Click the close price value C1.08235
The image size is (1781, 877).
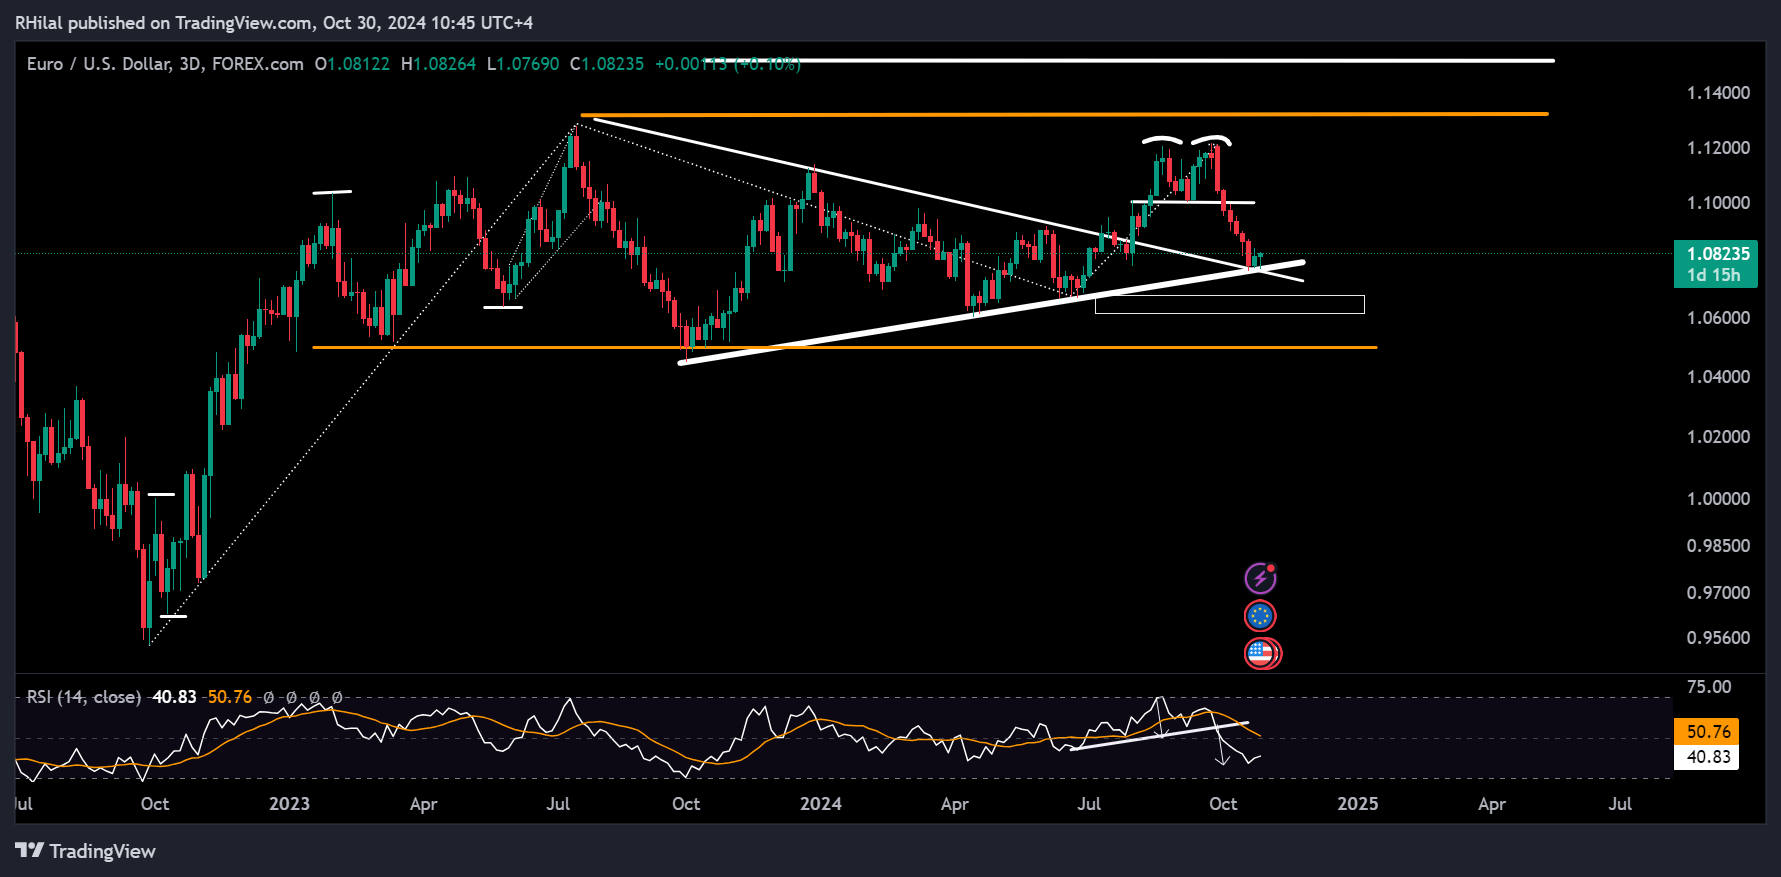pyautogui.click(x=607, y=64)
